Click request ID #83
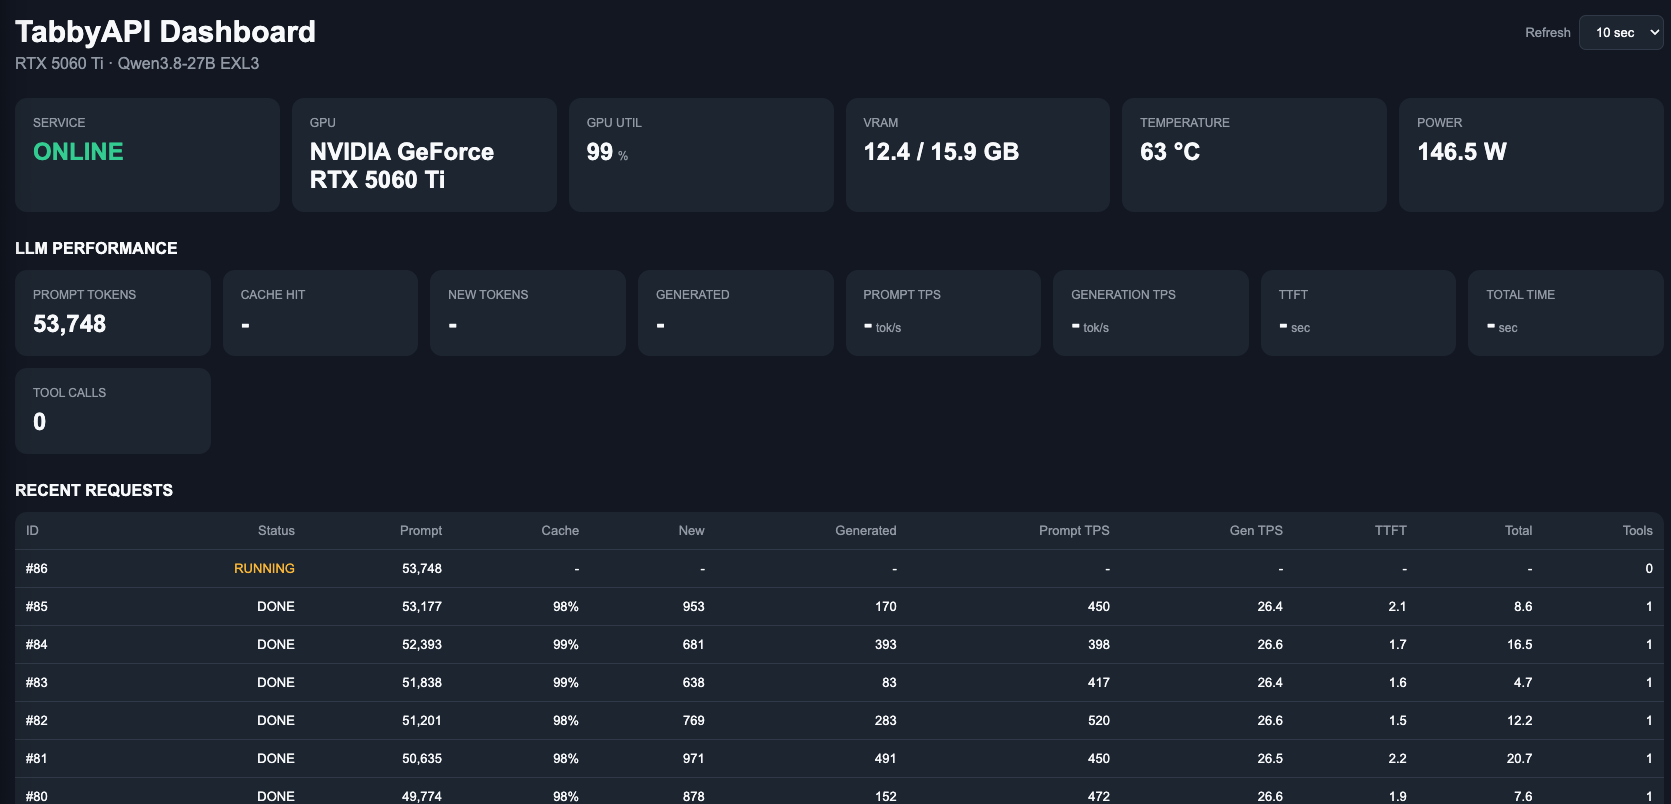Screen dimensions: 1671x804 (37, 683)
